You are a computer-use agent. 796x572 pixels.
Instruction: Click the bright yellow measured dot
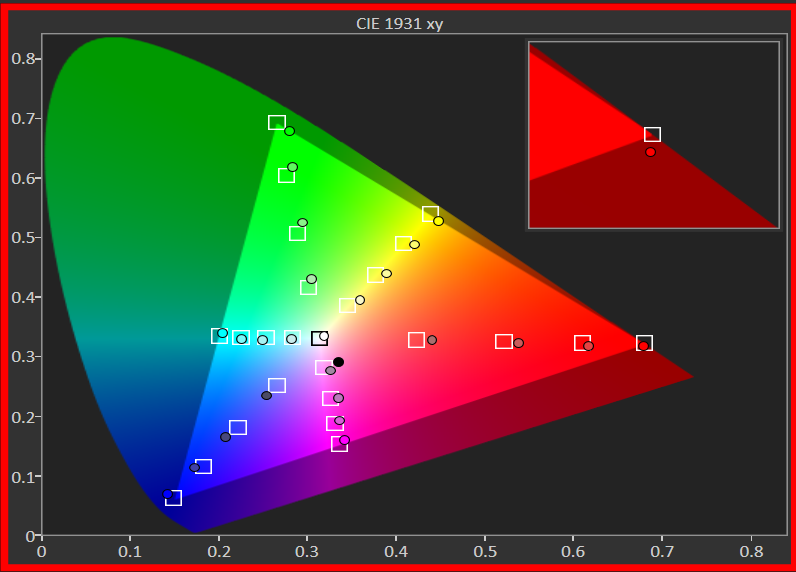tap(438, 221)
